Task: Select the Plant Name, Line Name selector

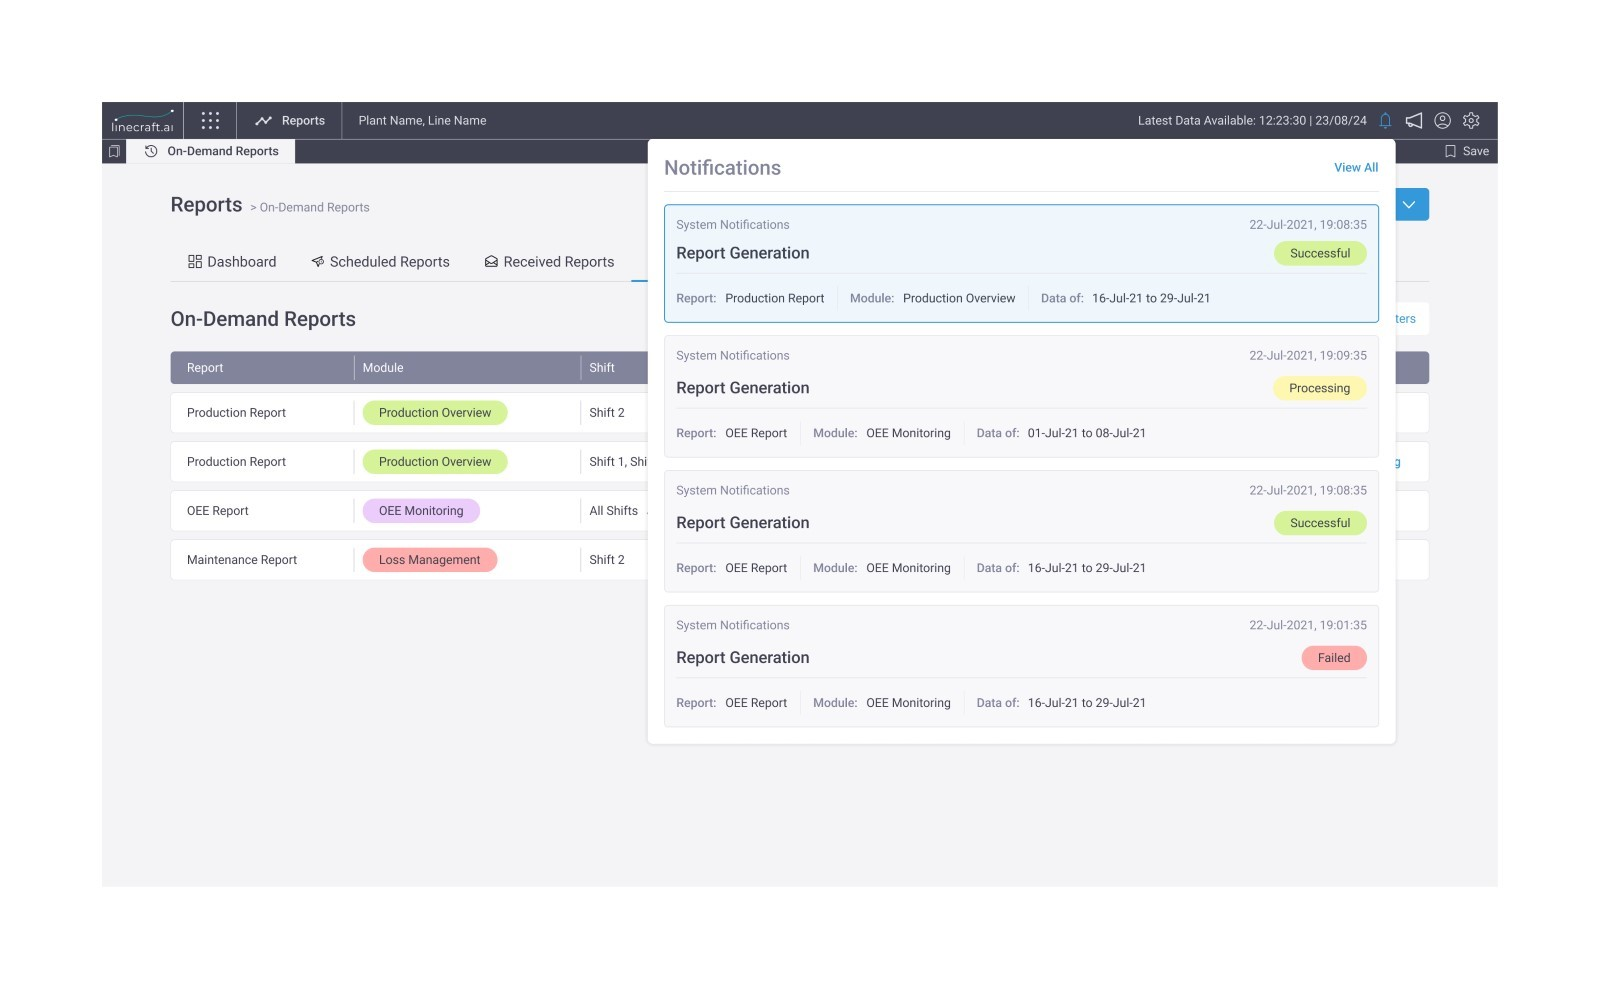Action: (422, 121)
